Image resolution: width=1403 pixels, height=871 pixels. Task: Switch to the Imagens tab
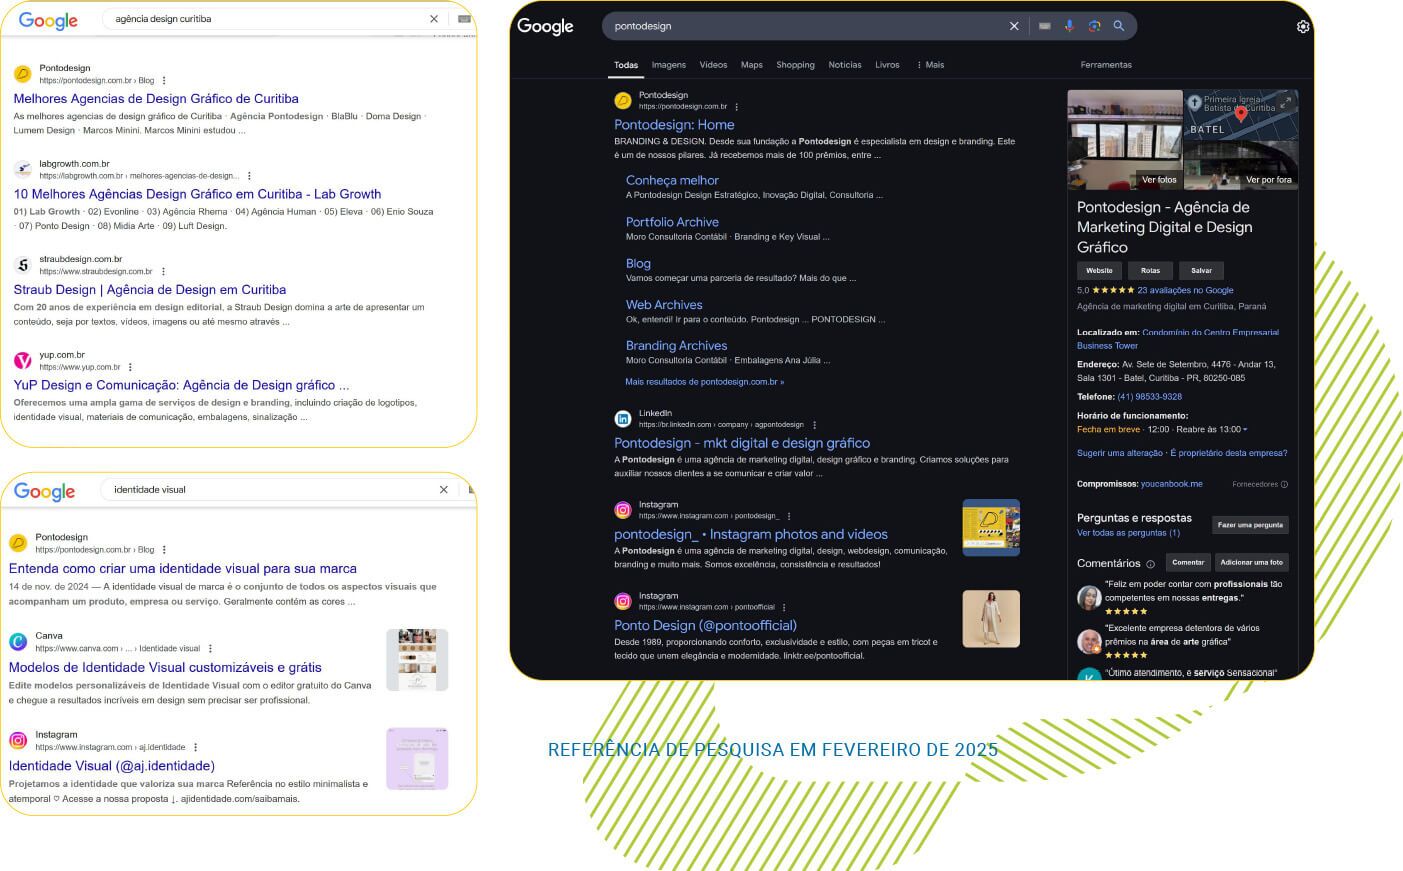click(668, 65)
